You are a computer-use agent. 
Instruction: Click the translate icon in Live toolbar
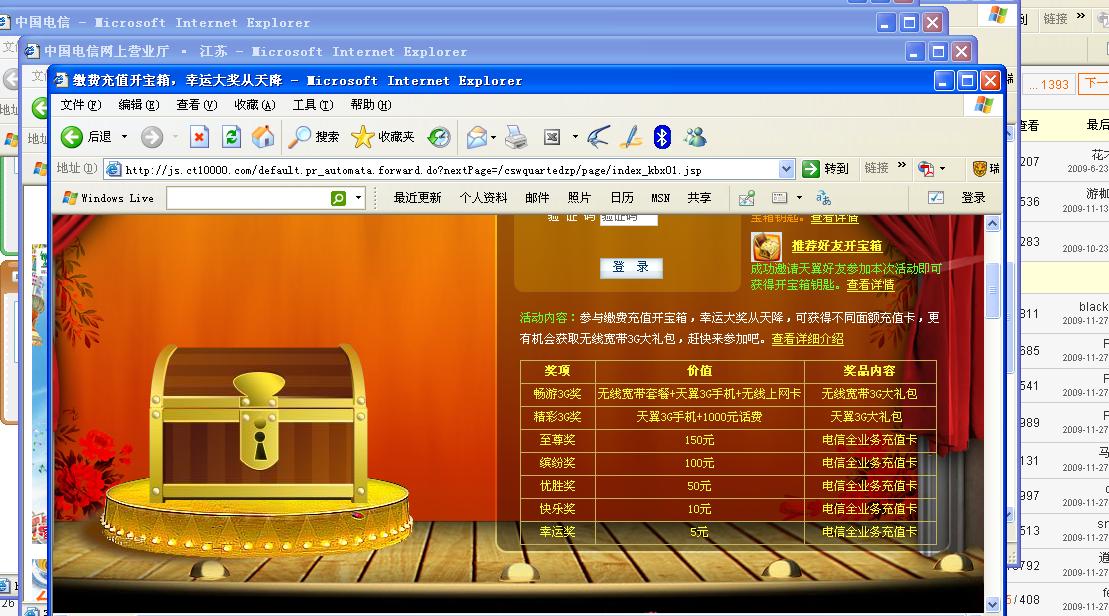pyautogui.click(x=823, y=198)
